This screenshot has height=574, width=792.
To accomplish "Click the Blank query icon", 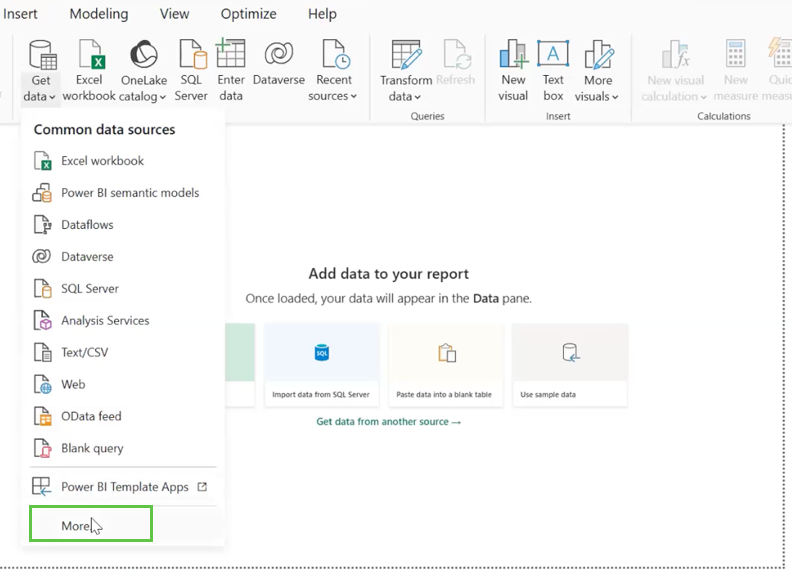I will (x=43, y=448).
